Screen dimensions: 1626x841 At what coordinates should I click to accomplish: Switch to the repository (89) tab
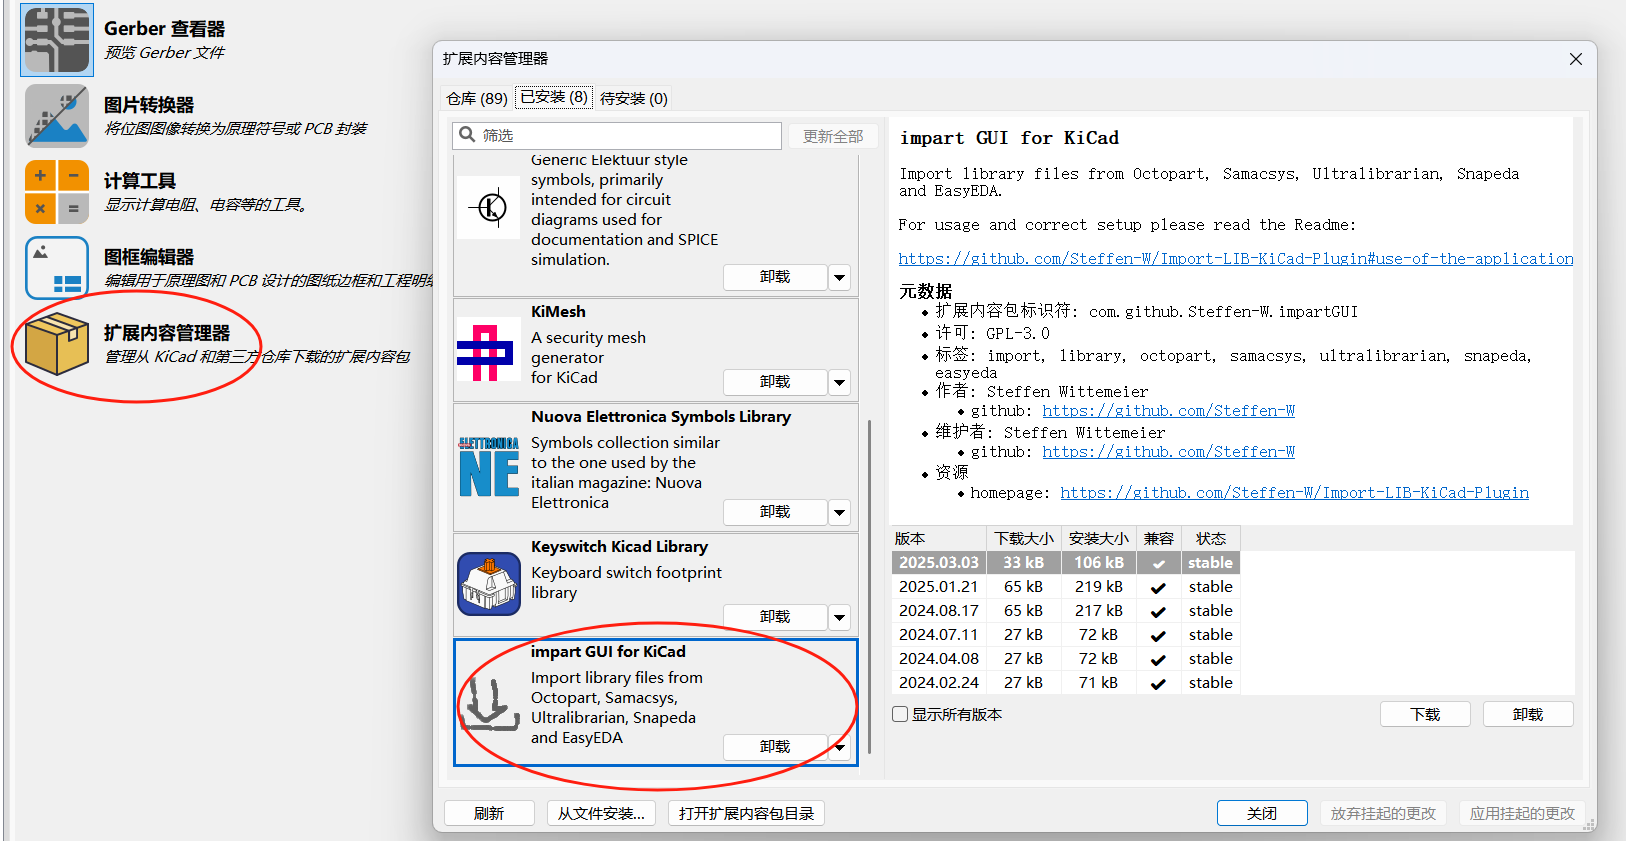[477, 98]
